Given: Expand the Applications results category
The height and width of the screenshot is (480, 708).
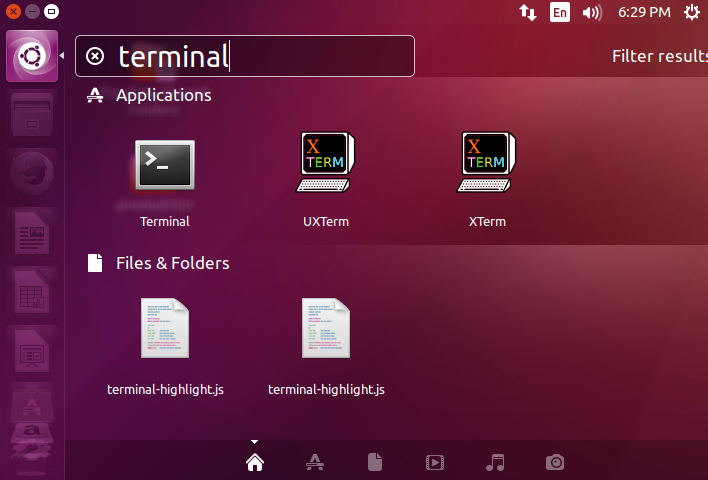Looking at the screenshot, I should coord(163,95).
